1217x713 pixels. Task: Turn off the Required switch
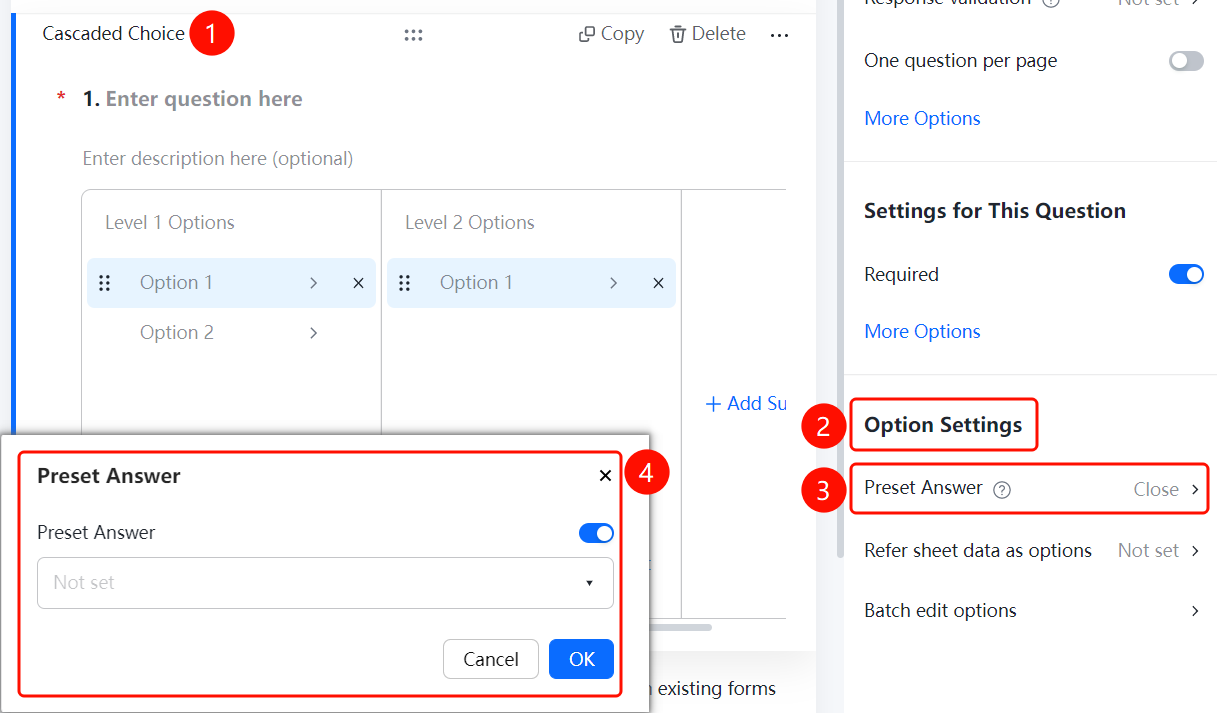(1186, 275)
